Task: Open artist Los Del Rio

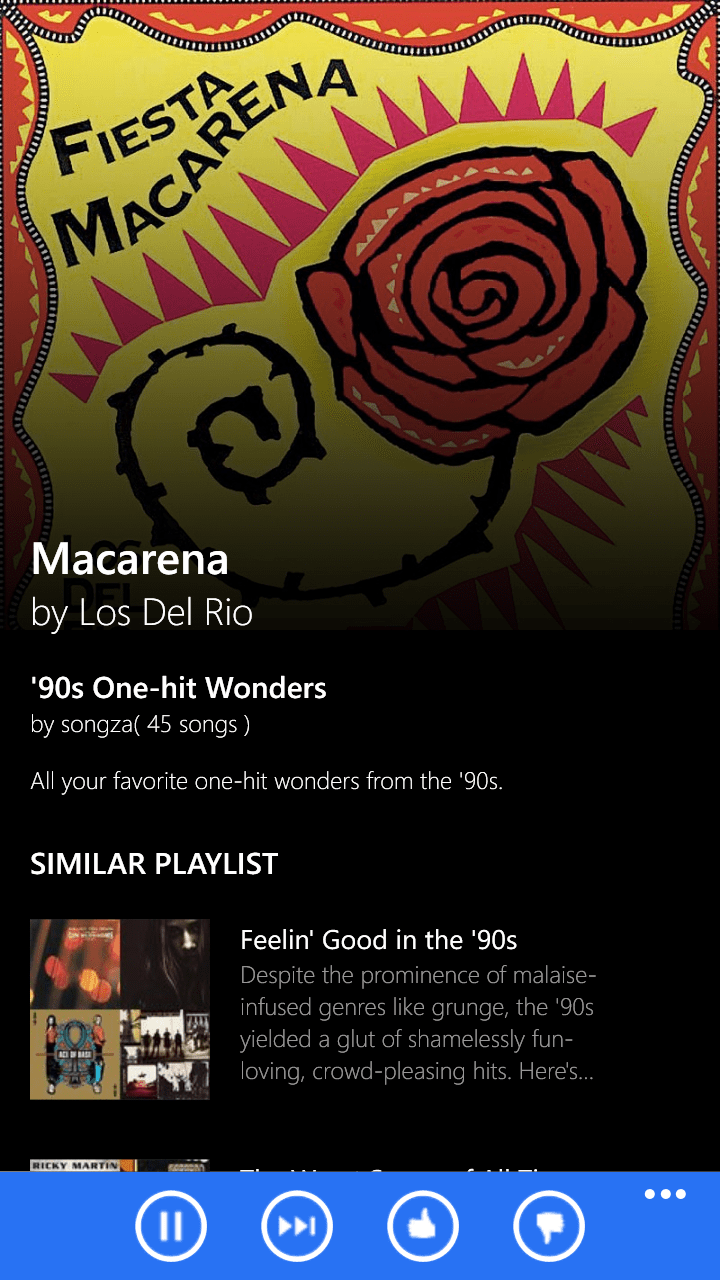Action: pyautogui.click(x=142, y=612)
